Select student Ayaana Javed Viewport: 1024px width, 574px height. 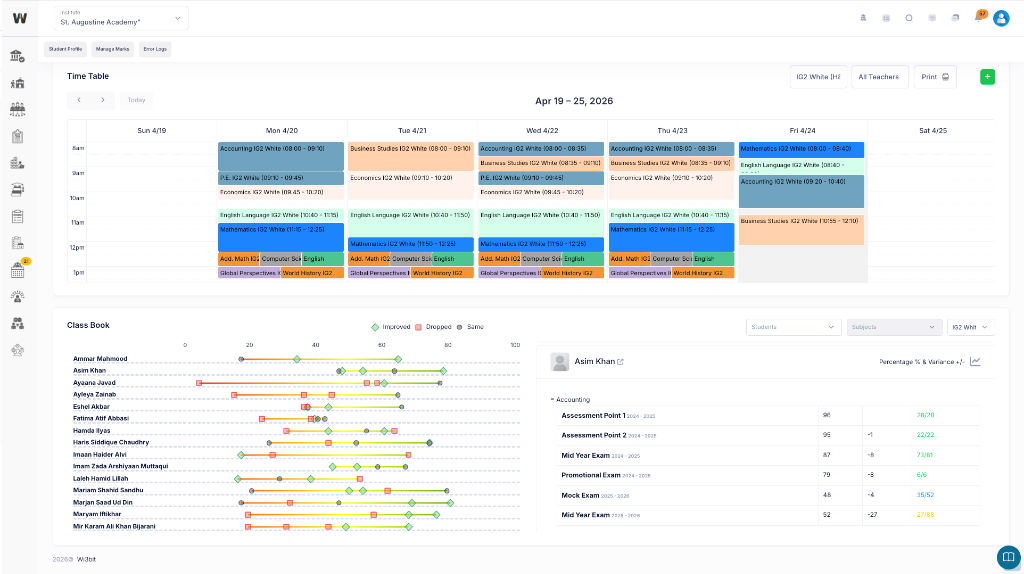pos(94,383)
